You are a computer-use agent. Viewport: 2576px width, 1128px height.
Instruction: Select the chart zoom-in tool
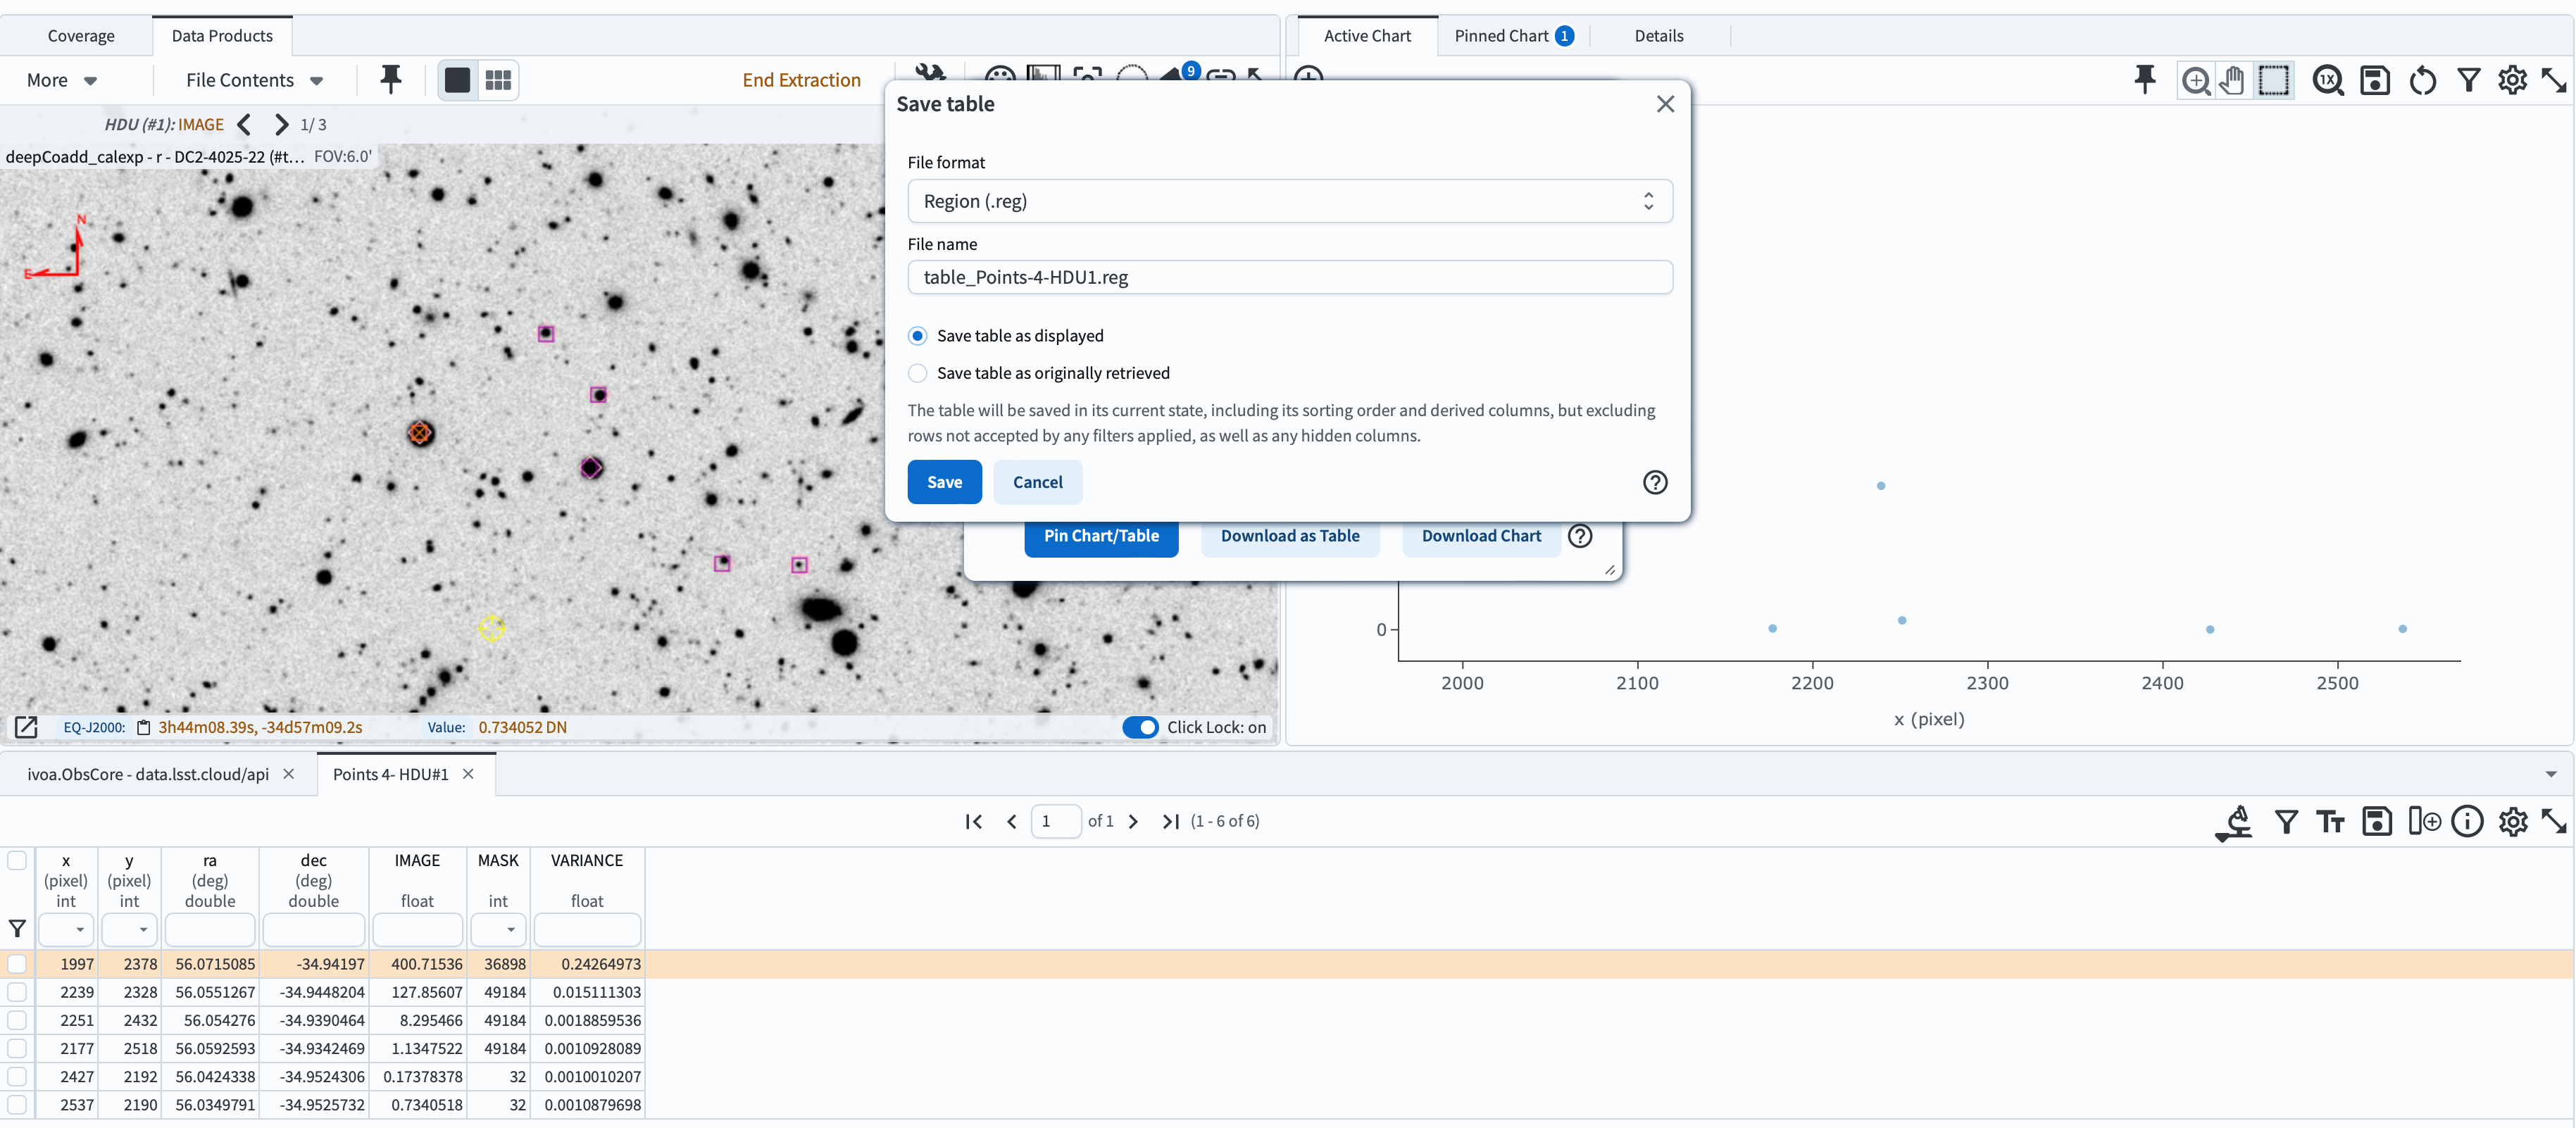click(x=2195, y=80)
